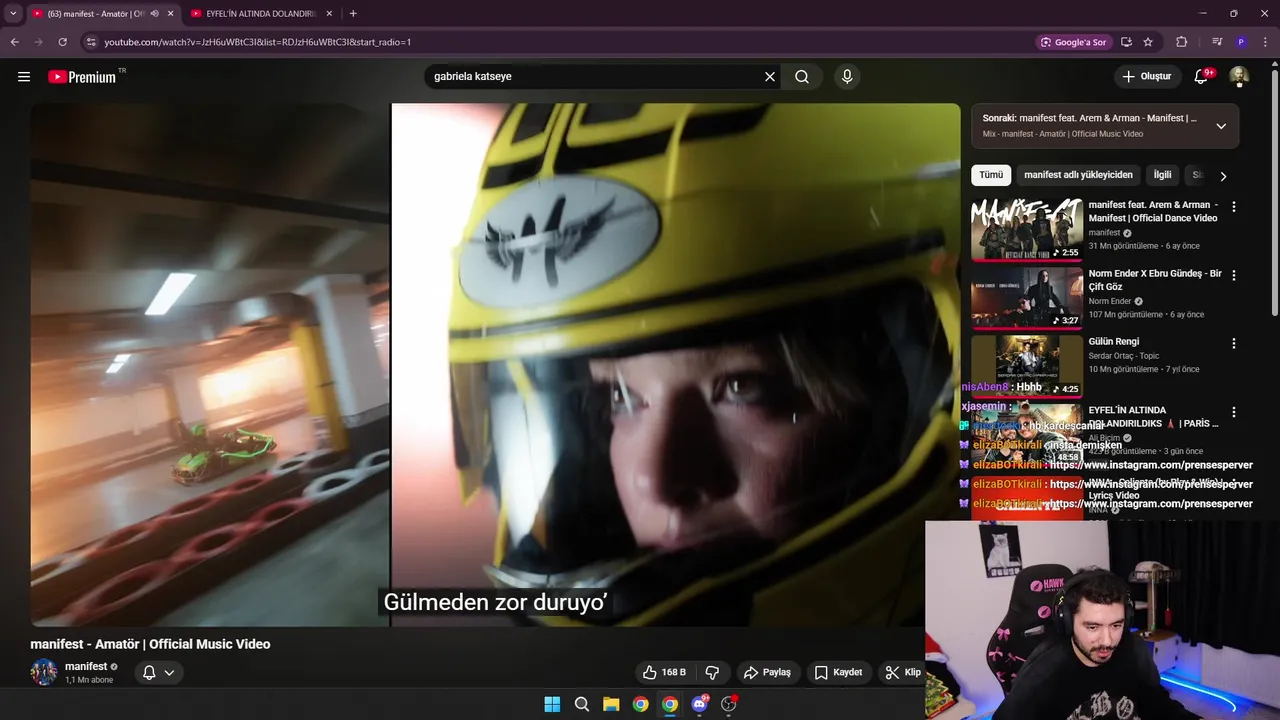1280x720 pixels.
Task: Click the search magnifier button
Action: 802,77
